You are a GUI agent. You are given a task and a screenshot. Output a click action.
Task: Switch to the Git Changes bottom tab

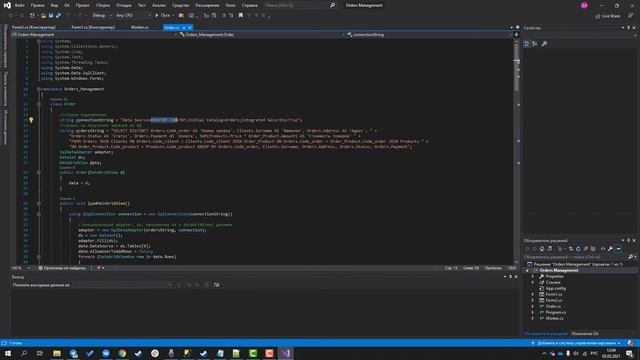coord(585,334)
